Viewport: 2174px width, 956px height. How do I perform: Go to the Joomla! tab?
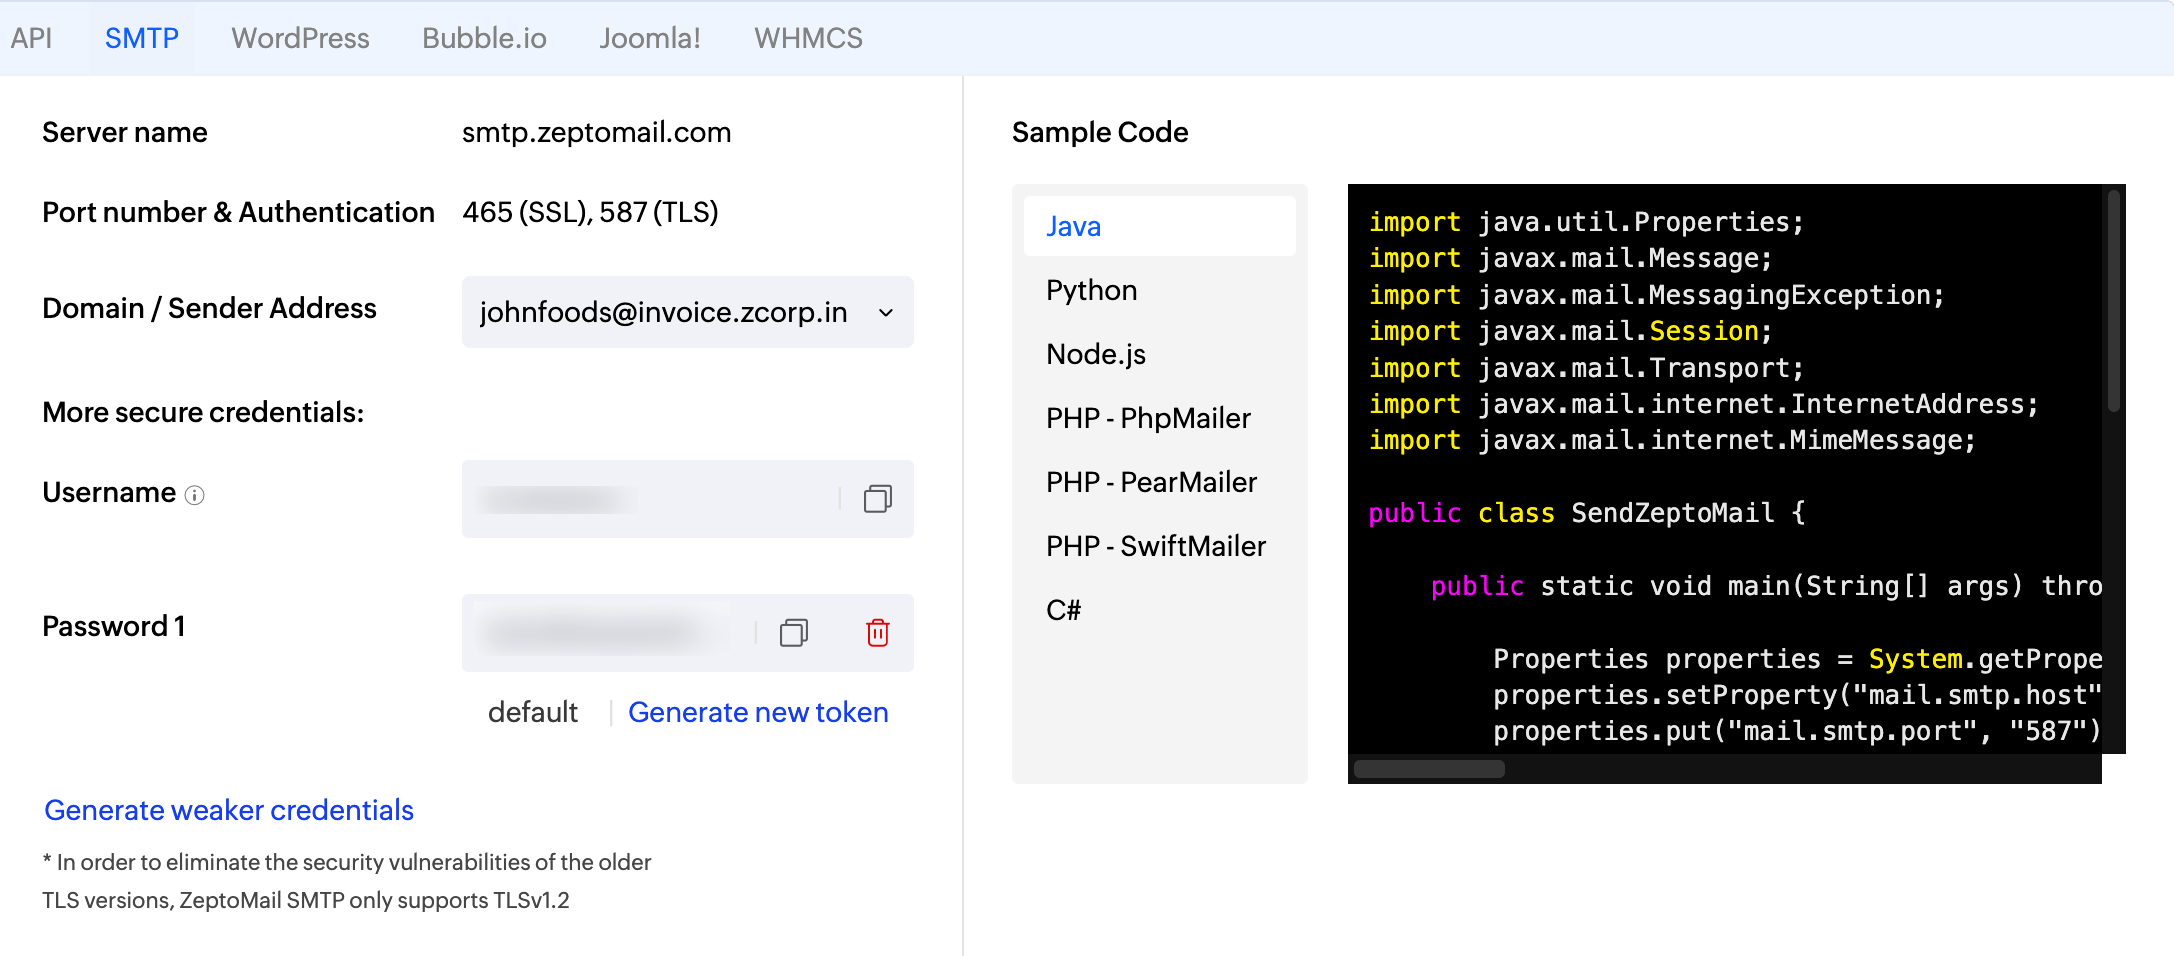pyautogui.click(x=649, y=38)
